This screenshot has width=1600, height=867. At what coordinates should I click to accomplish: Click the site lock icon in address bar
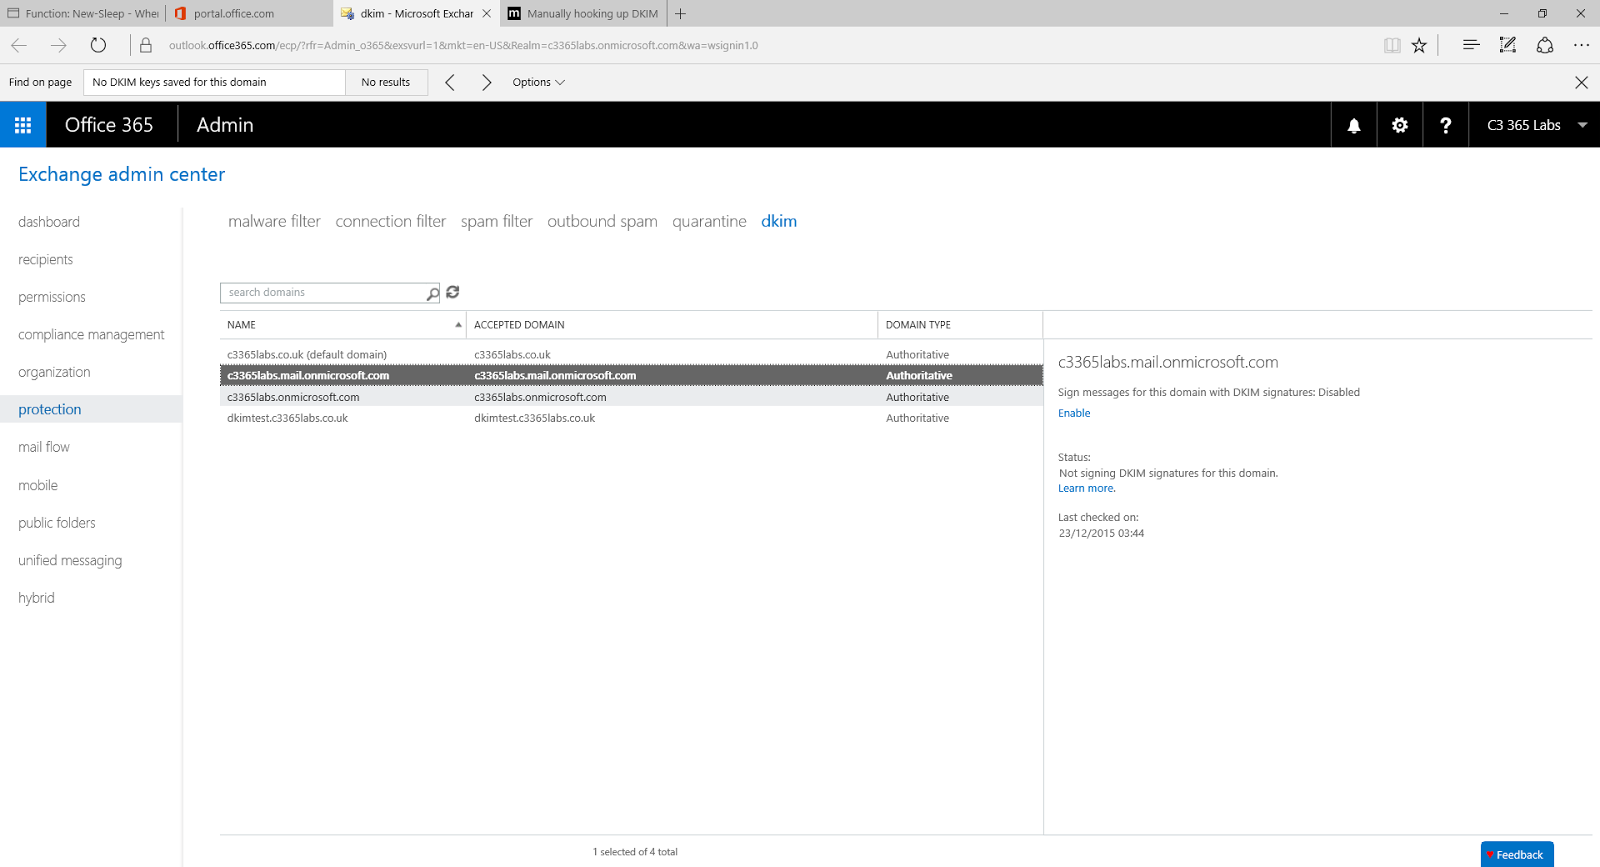(146, 45)
